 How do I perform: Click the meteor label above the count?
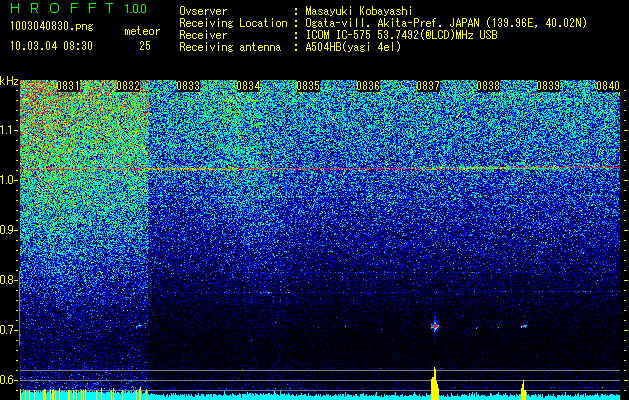pyautogui.click(x=142, y=31)
